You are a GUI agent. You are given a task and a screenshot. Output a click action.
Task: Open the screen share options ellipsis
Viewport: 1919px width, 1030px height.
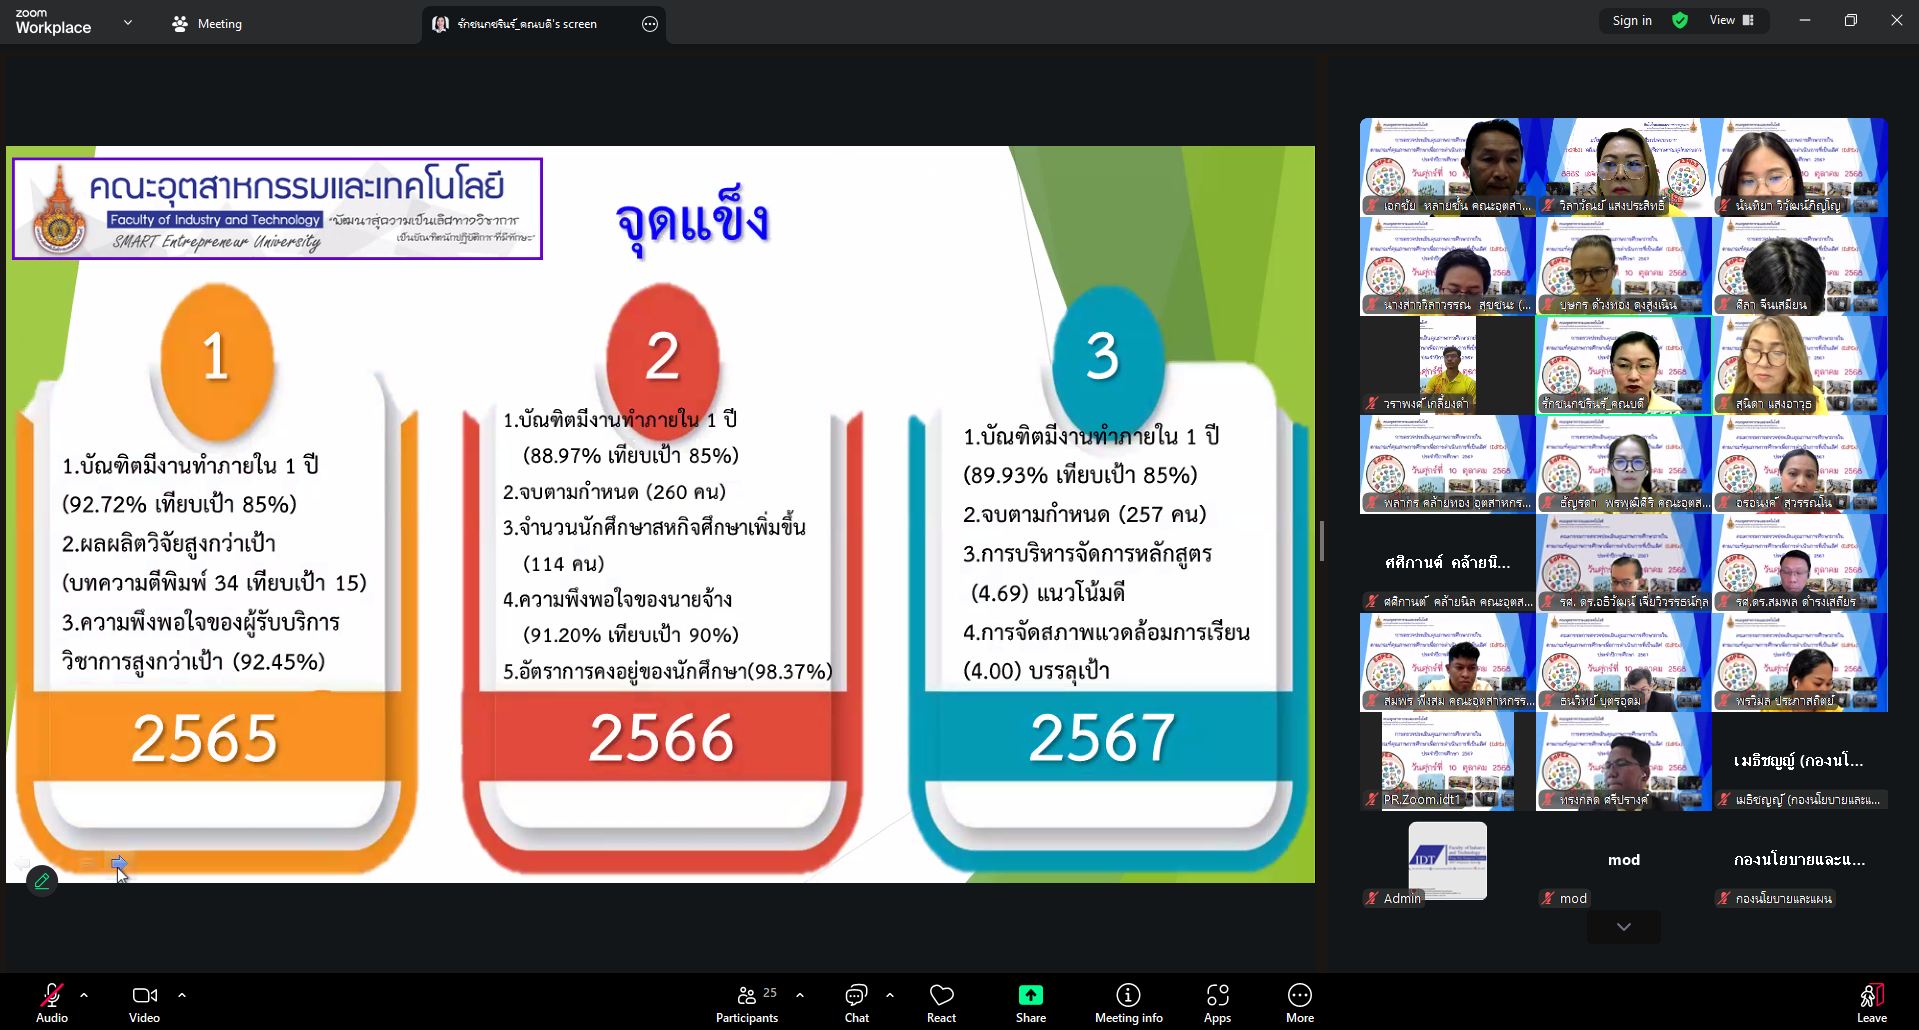650,24
